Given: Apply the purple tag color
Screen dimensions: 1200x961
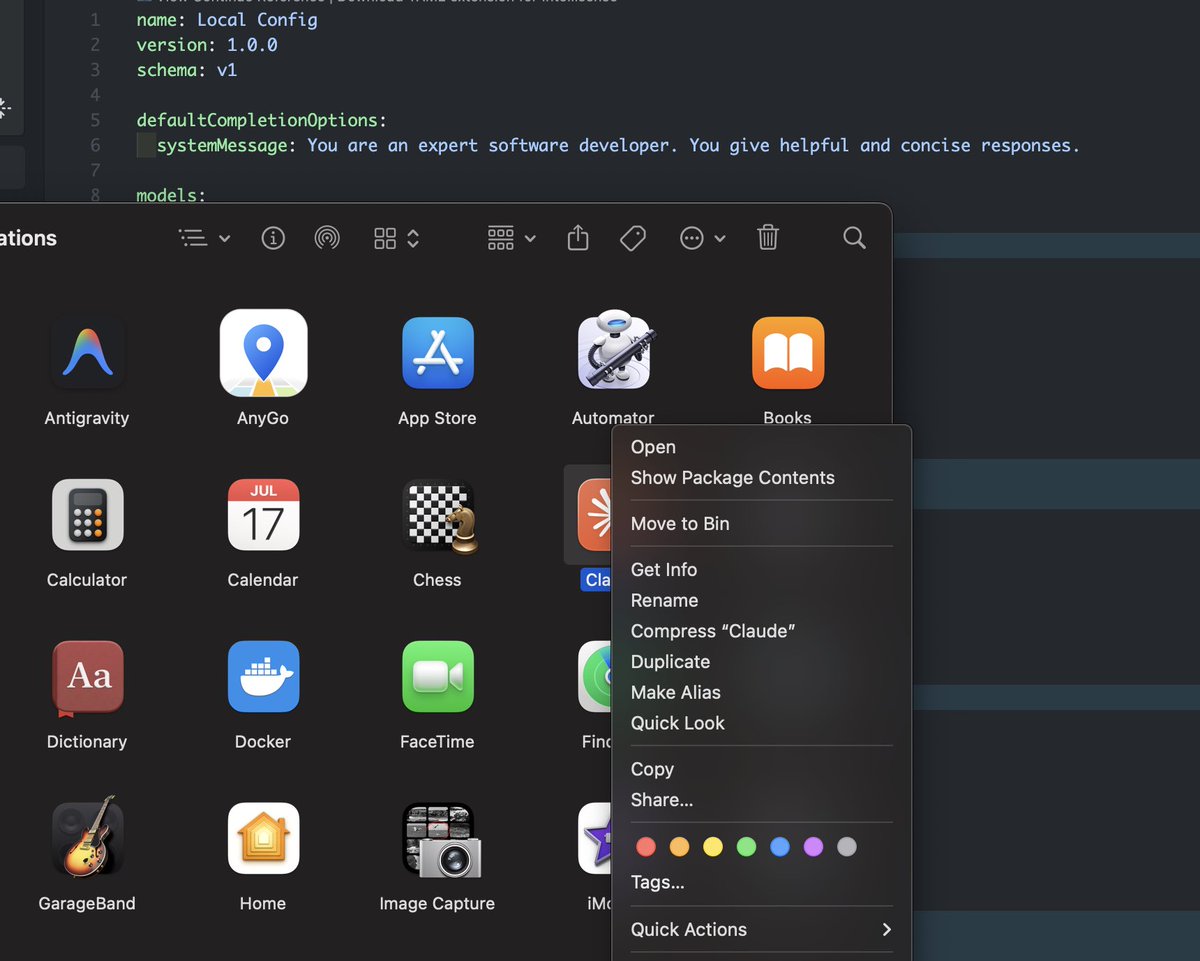Looking at the screenshot, I should click(x=813, y=847).
